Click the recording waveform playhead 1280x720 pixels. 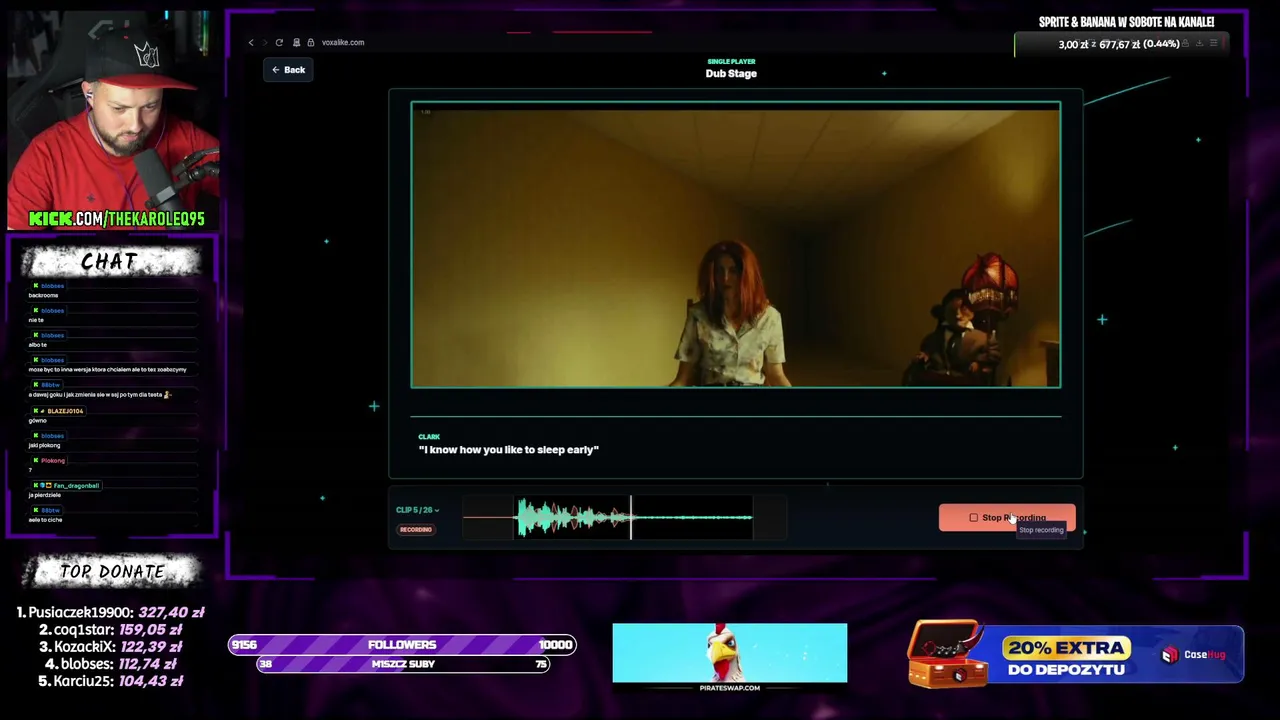click(631, 517)
